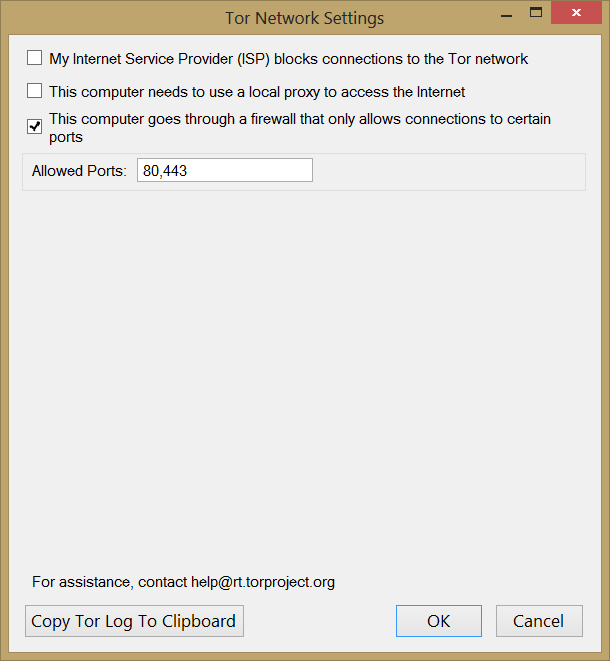Screen dimensions: 610x661
Task: Cancel the Tor Network Settings dialog
Action: pyautogui.click(x=539, y=621)
